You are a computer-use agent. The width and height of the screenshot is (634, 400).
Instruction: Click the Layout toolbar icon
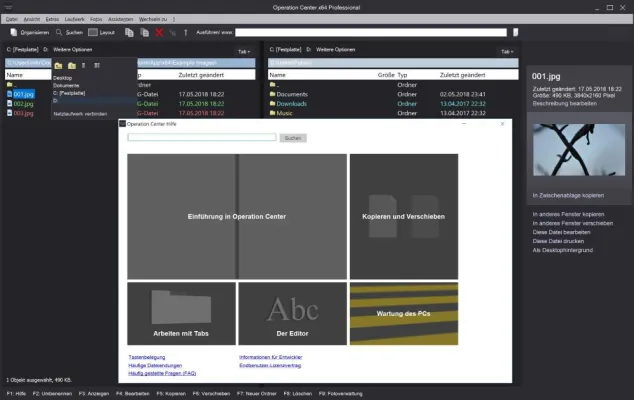pos(93,32)
